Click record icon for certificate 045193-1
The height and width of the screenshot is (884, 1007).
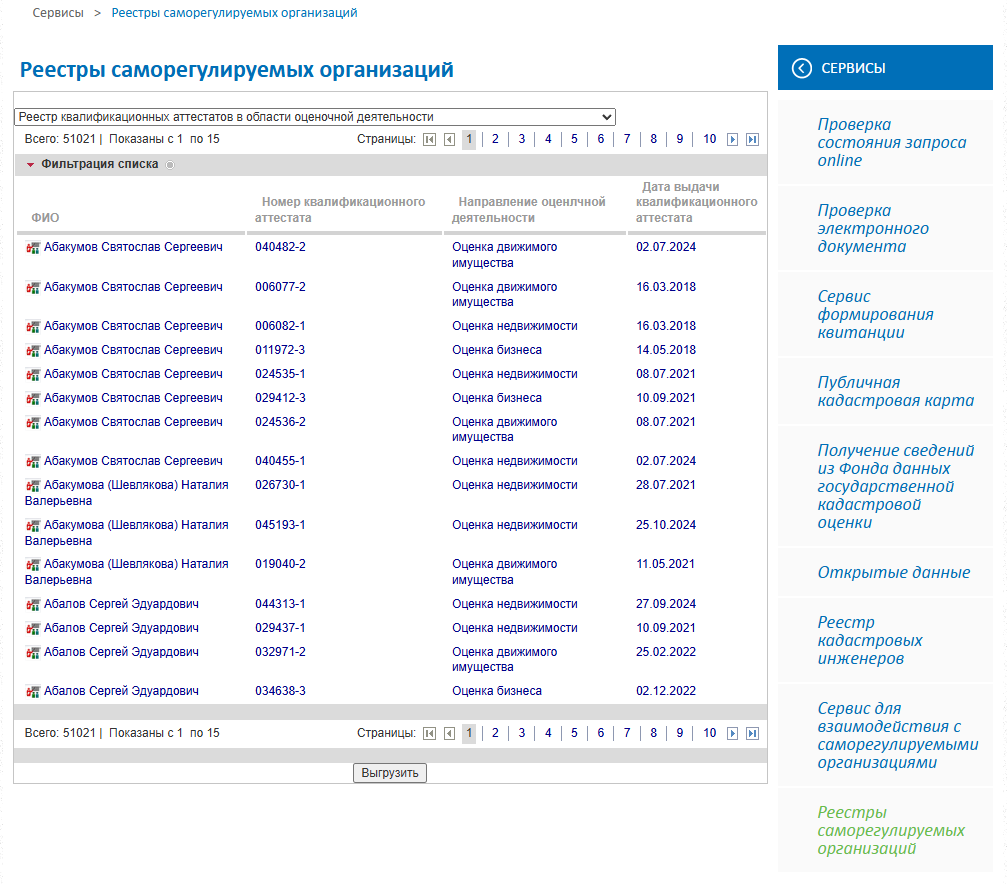[33, 526]
